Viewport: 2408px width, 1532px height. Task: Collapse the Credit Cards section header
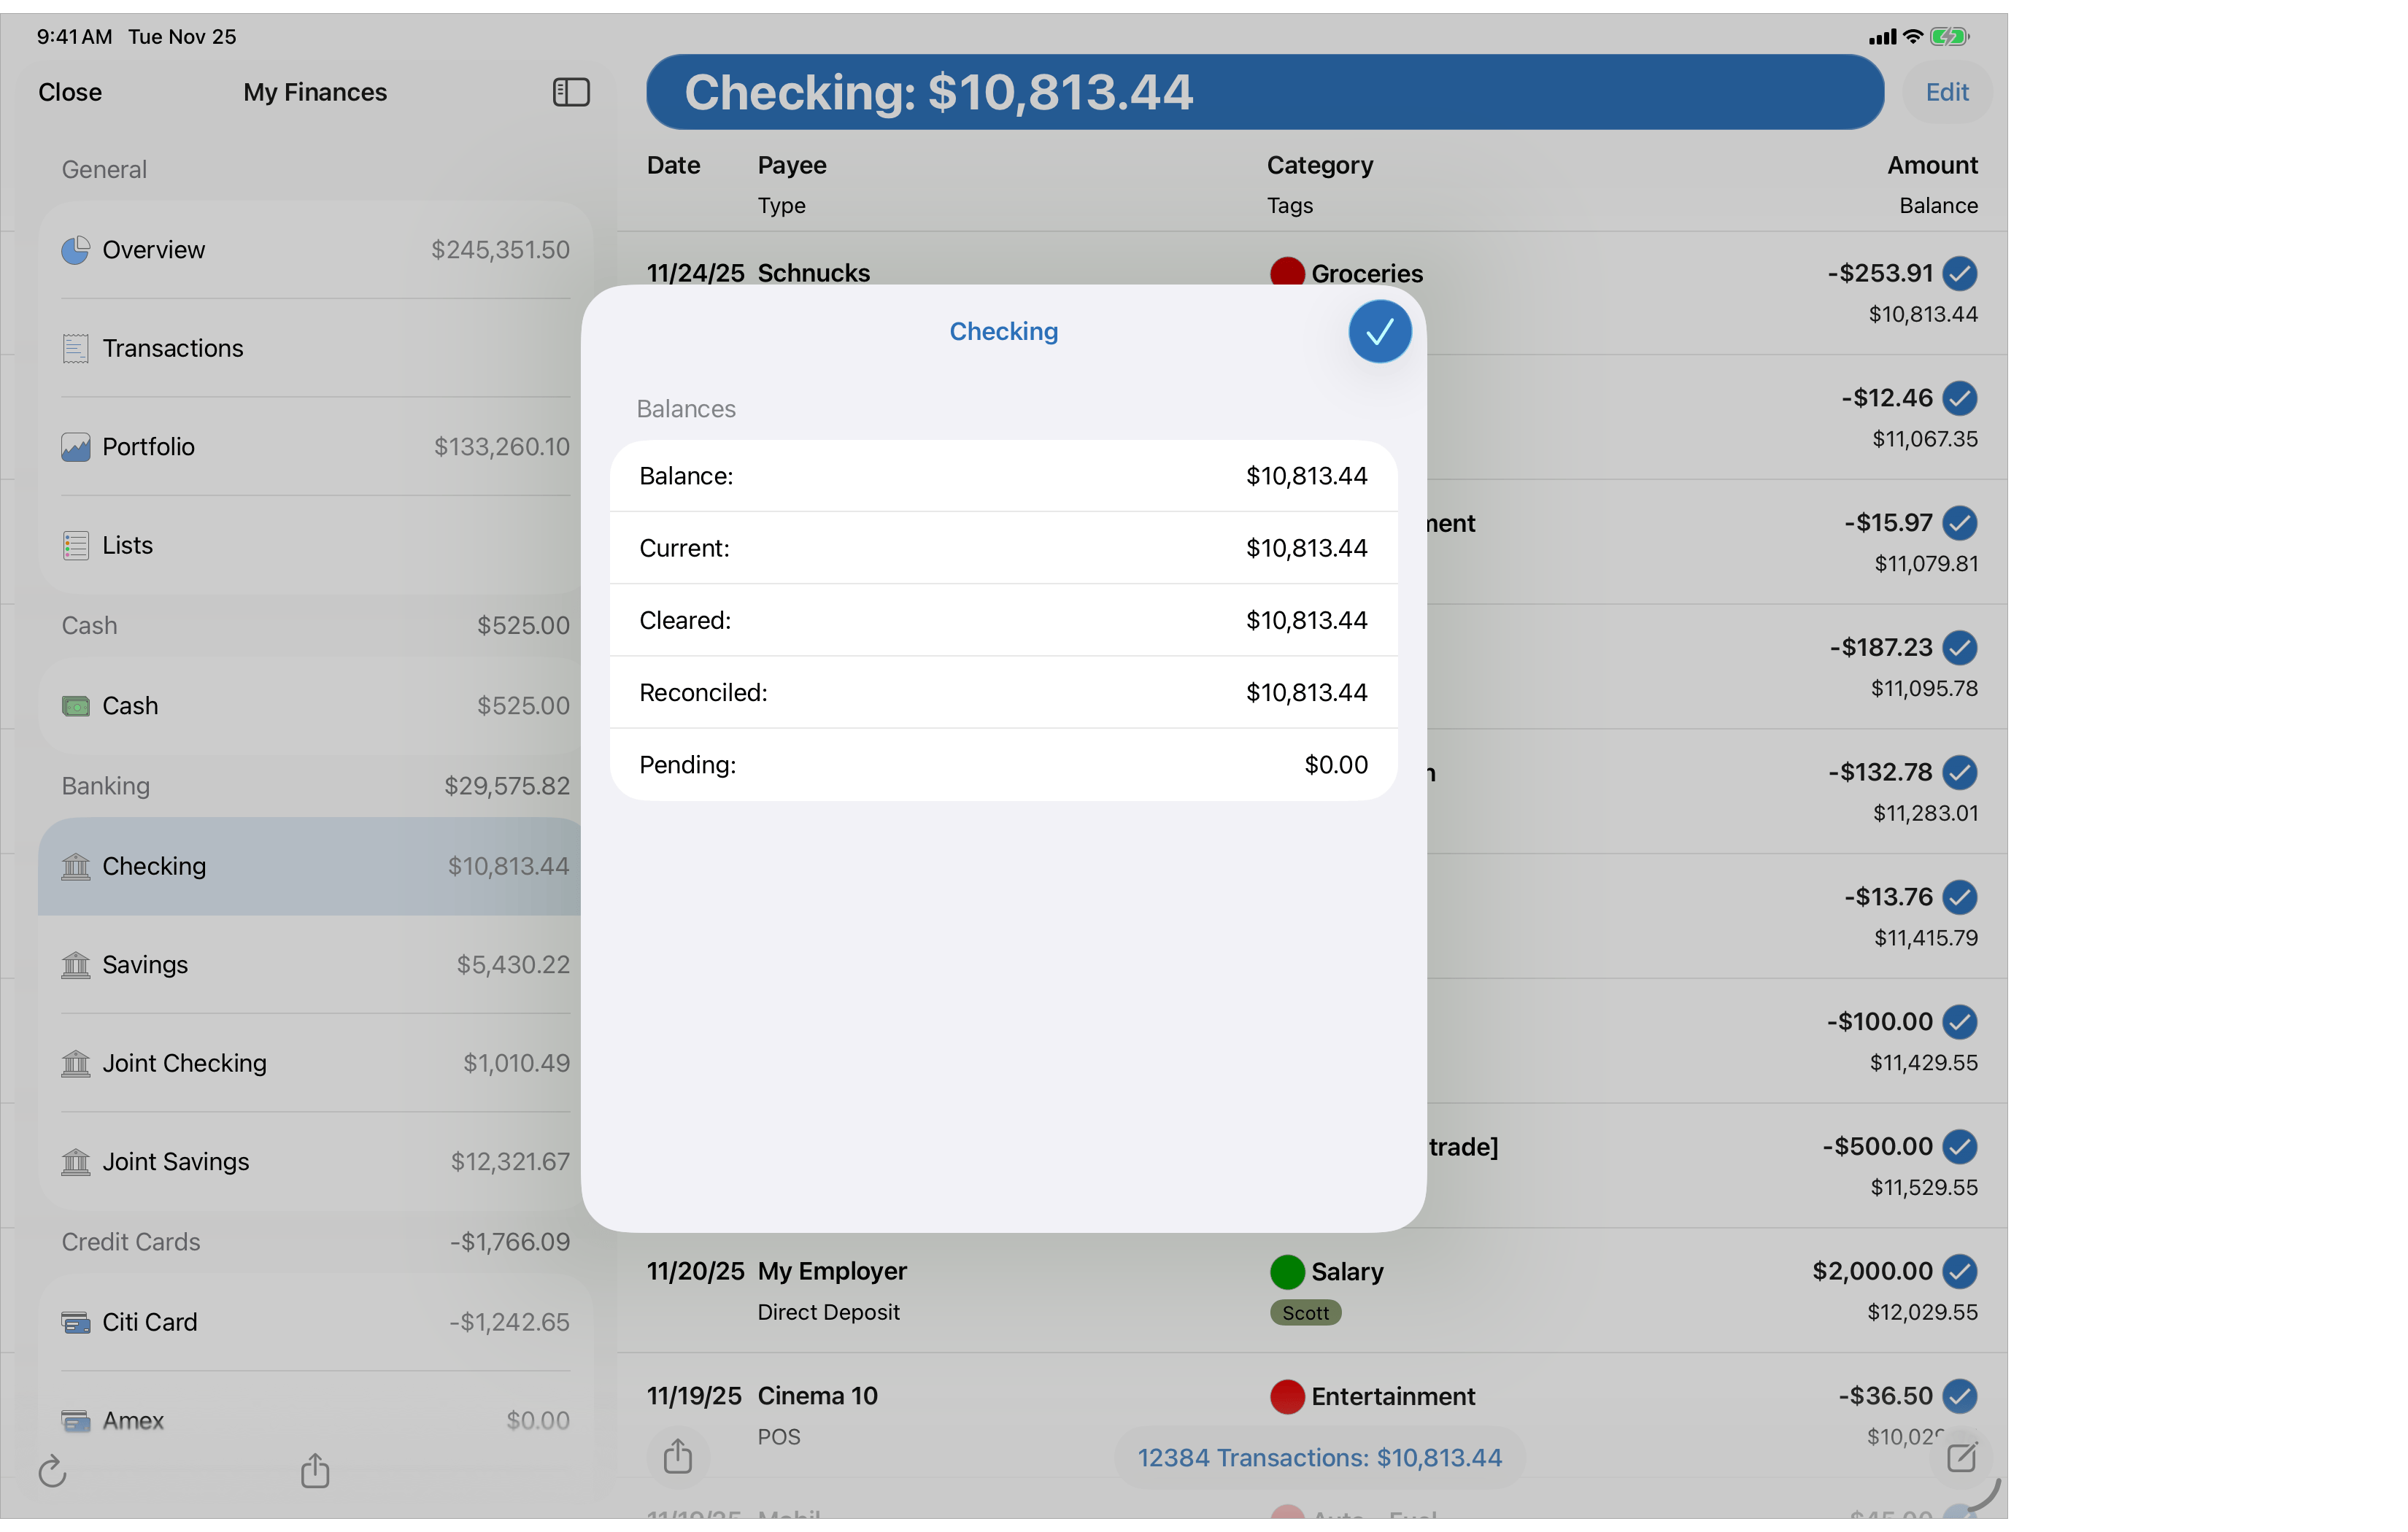[x=131, y=1241]
